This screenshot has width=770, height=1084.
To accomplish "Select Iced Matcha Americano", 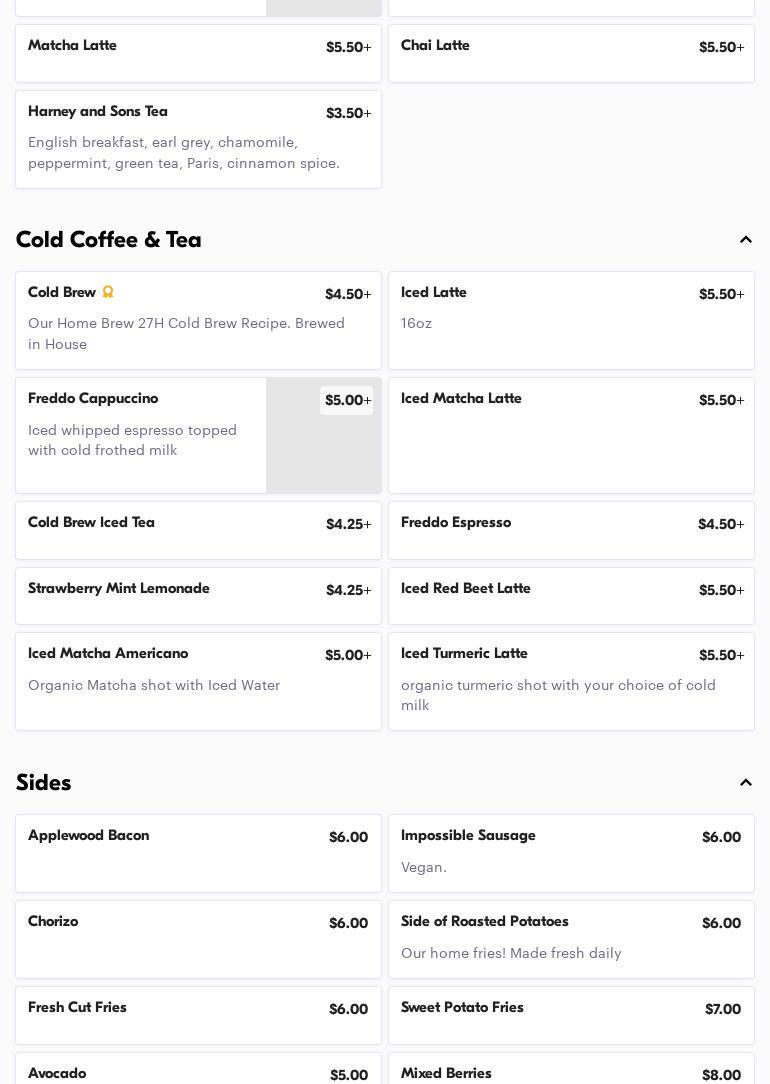I will point(198,681).
